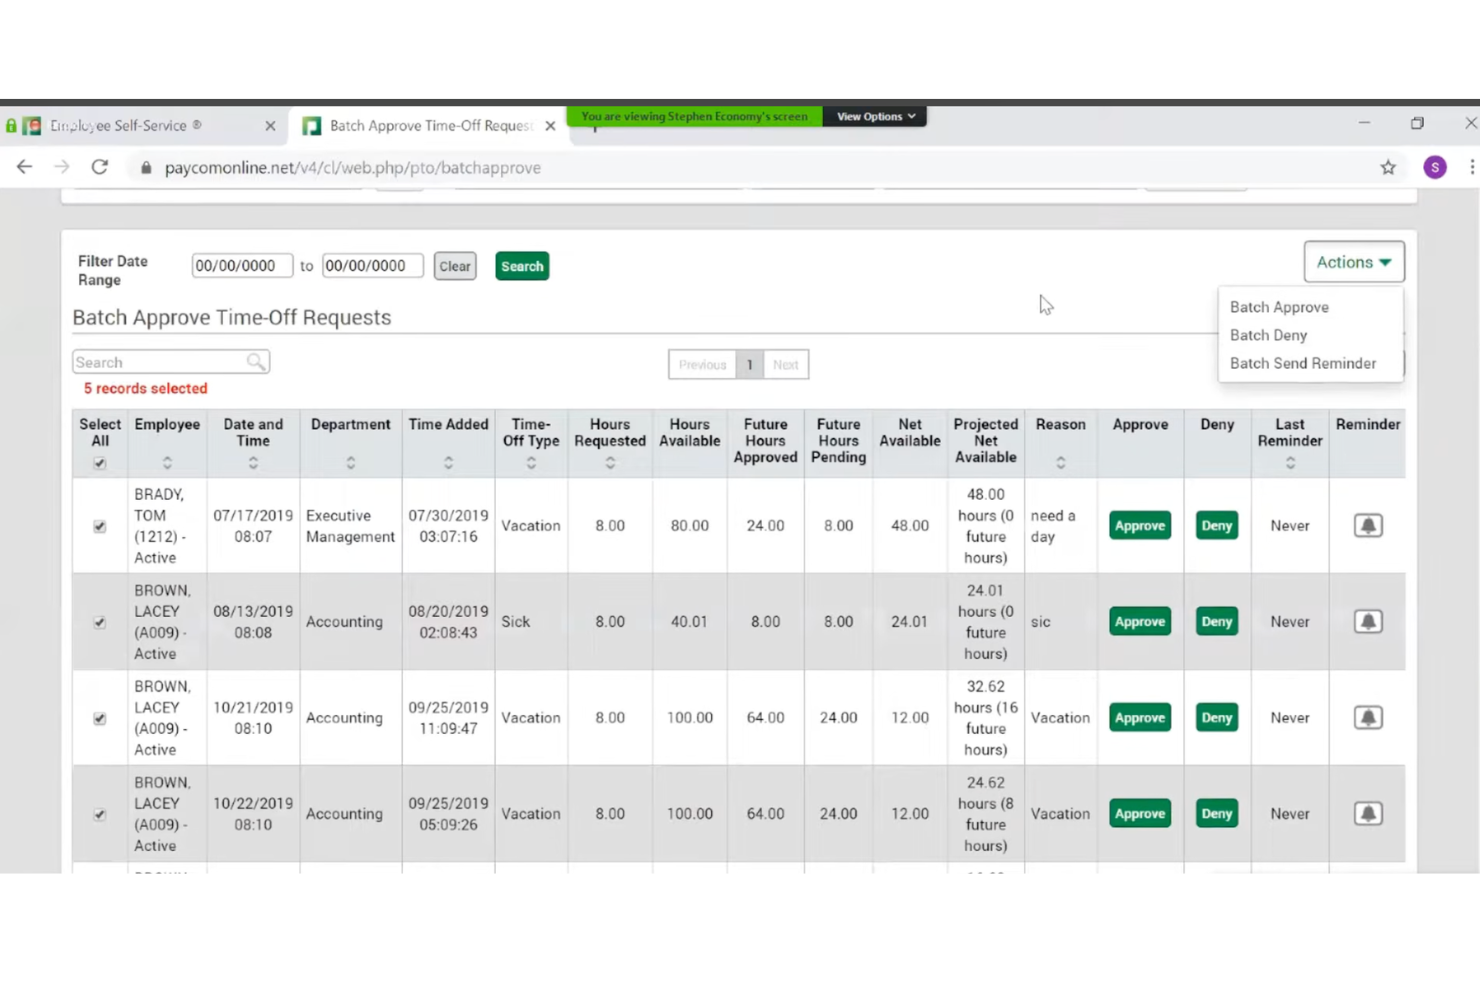Screen dimensions: 1480x987
Task: Approve the 10/21/2019 vacation request
Action: pos(1140,717)
